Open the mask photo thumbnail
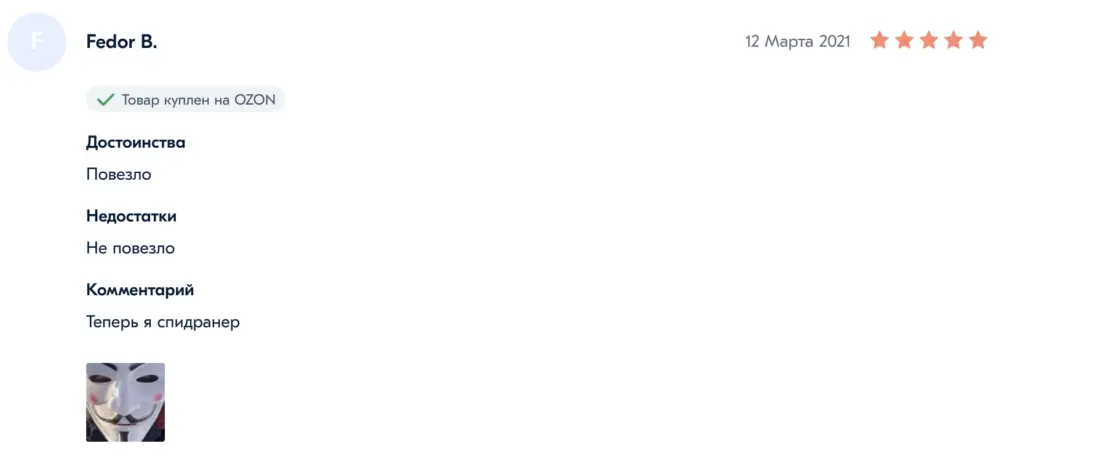 [126, 402]
